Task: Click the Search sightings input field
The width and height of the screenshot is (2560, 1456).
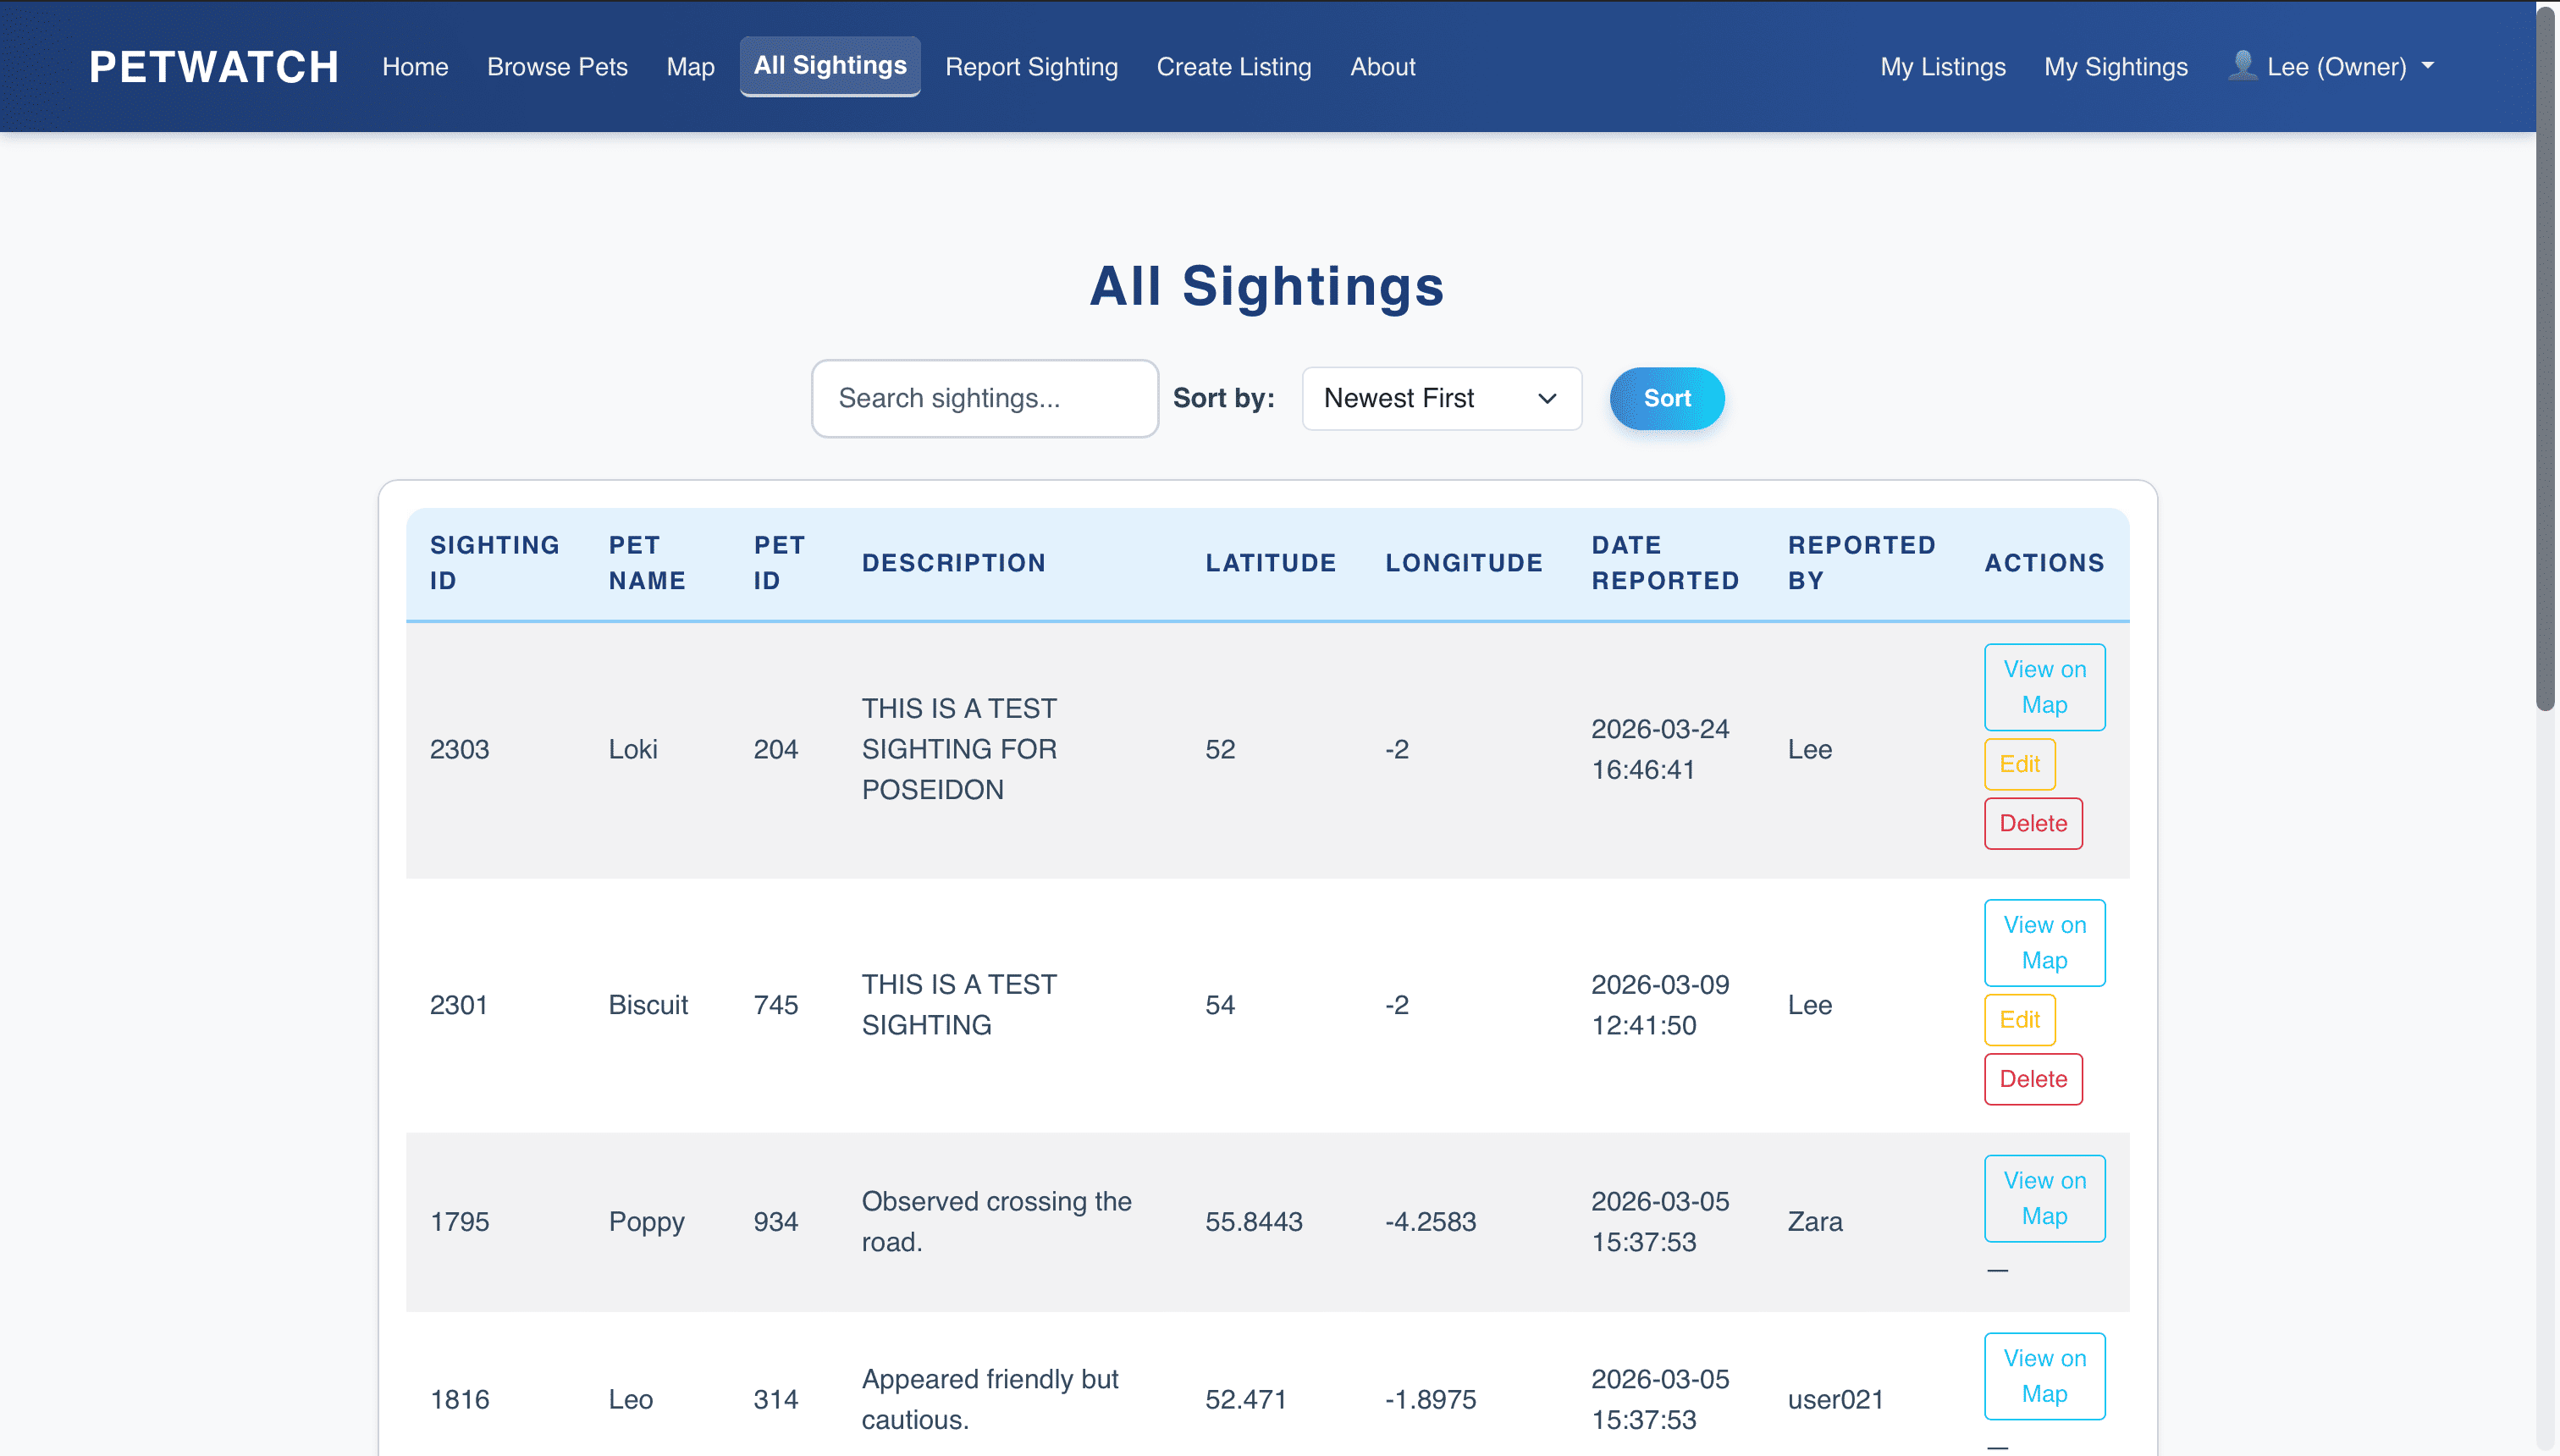Action: click(985, 398)
